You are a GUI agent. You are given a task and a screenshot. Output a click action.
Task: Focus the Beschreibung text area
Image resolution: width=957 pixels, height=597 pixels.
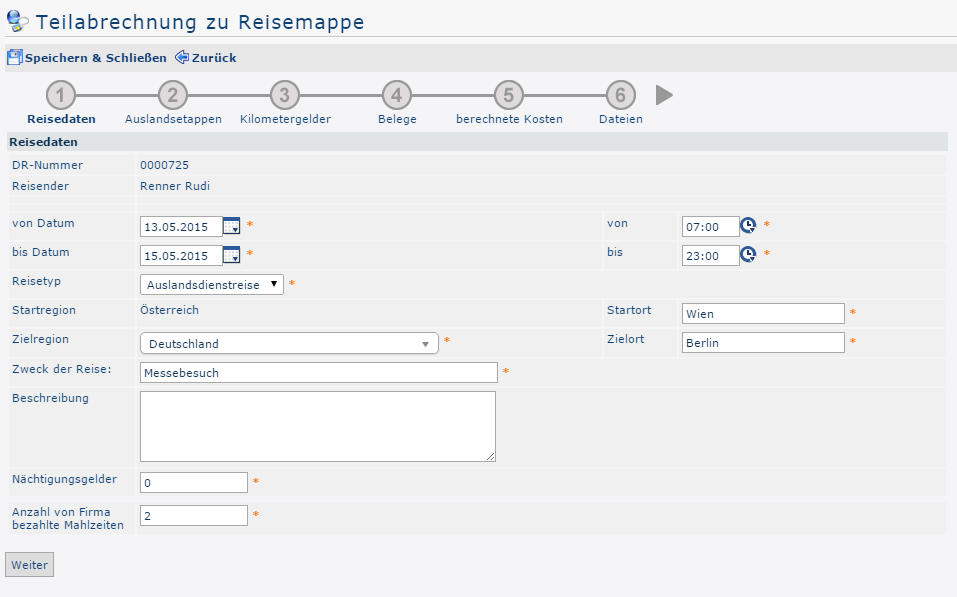click(318, 426)
